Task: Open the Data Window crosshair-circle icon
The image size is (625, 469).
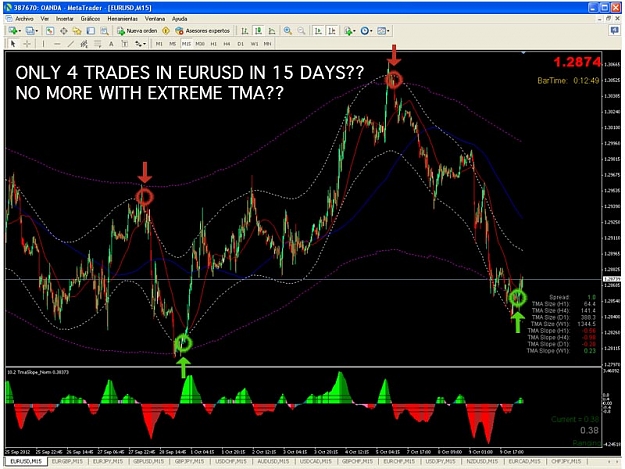Action: click(63, 31)
